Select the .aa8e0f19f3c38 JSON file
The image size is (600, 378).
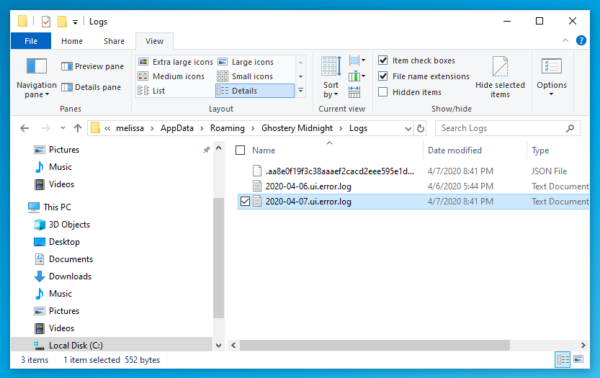[340, 171]
